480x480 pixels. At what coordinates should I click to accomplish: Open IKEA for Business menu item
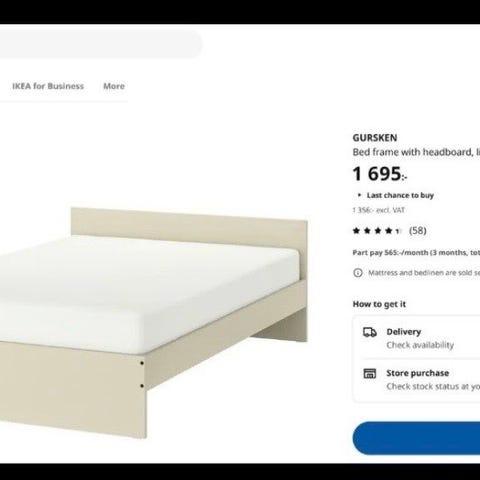pyautogui.click(x=48, y=86)
